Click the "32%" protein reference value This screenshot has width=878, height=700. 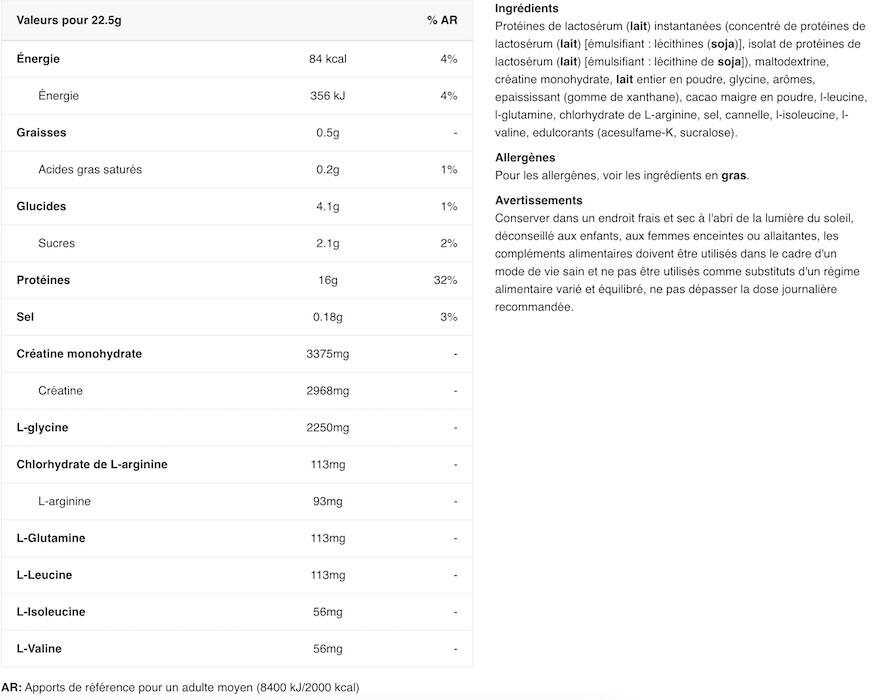tap(445, 281)
